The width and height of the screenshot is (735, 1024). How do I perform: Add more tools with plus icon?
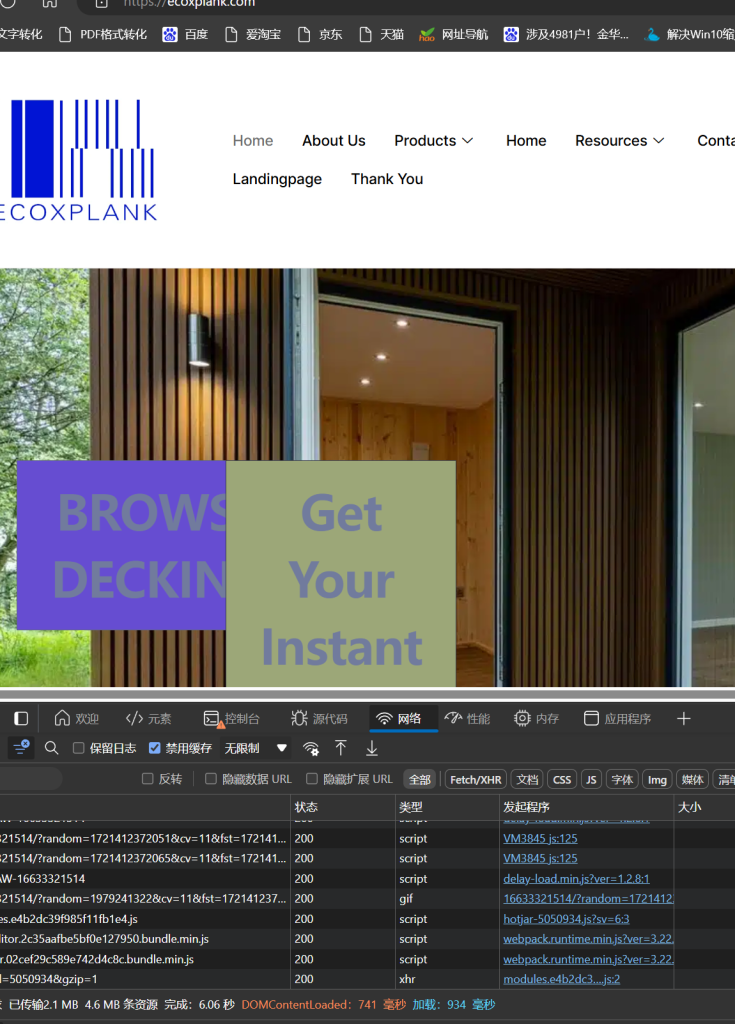pos(684,718)
